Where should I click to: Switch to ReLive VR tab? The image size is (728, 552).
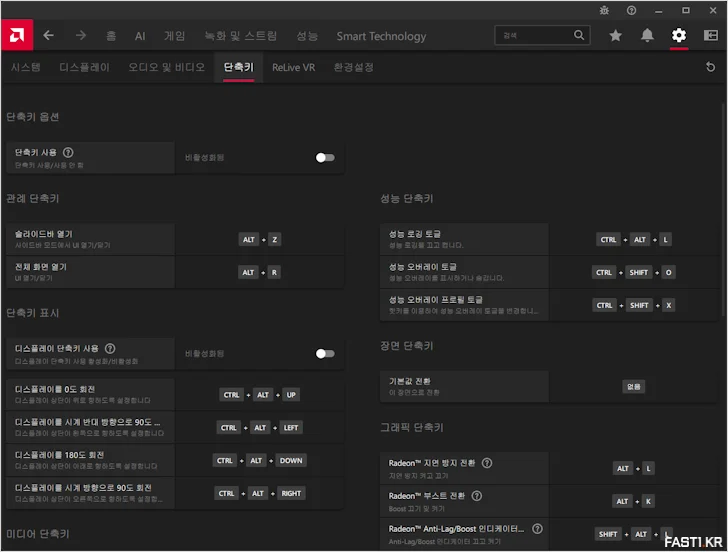293,68
